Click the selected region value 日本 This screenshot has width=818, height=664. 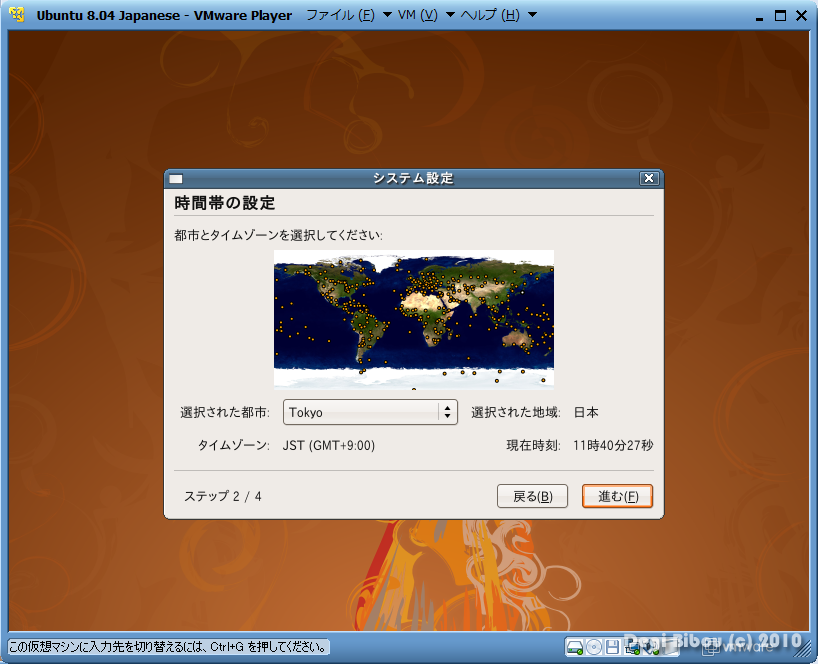586,413
